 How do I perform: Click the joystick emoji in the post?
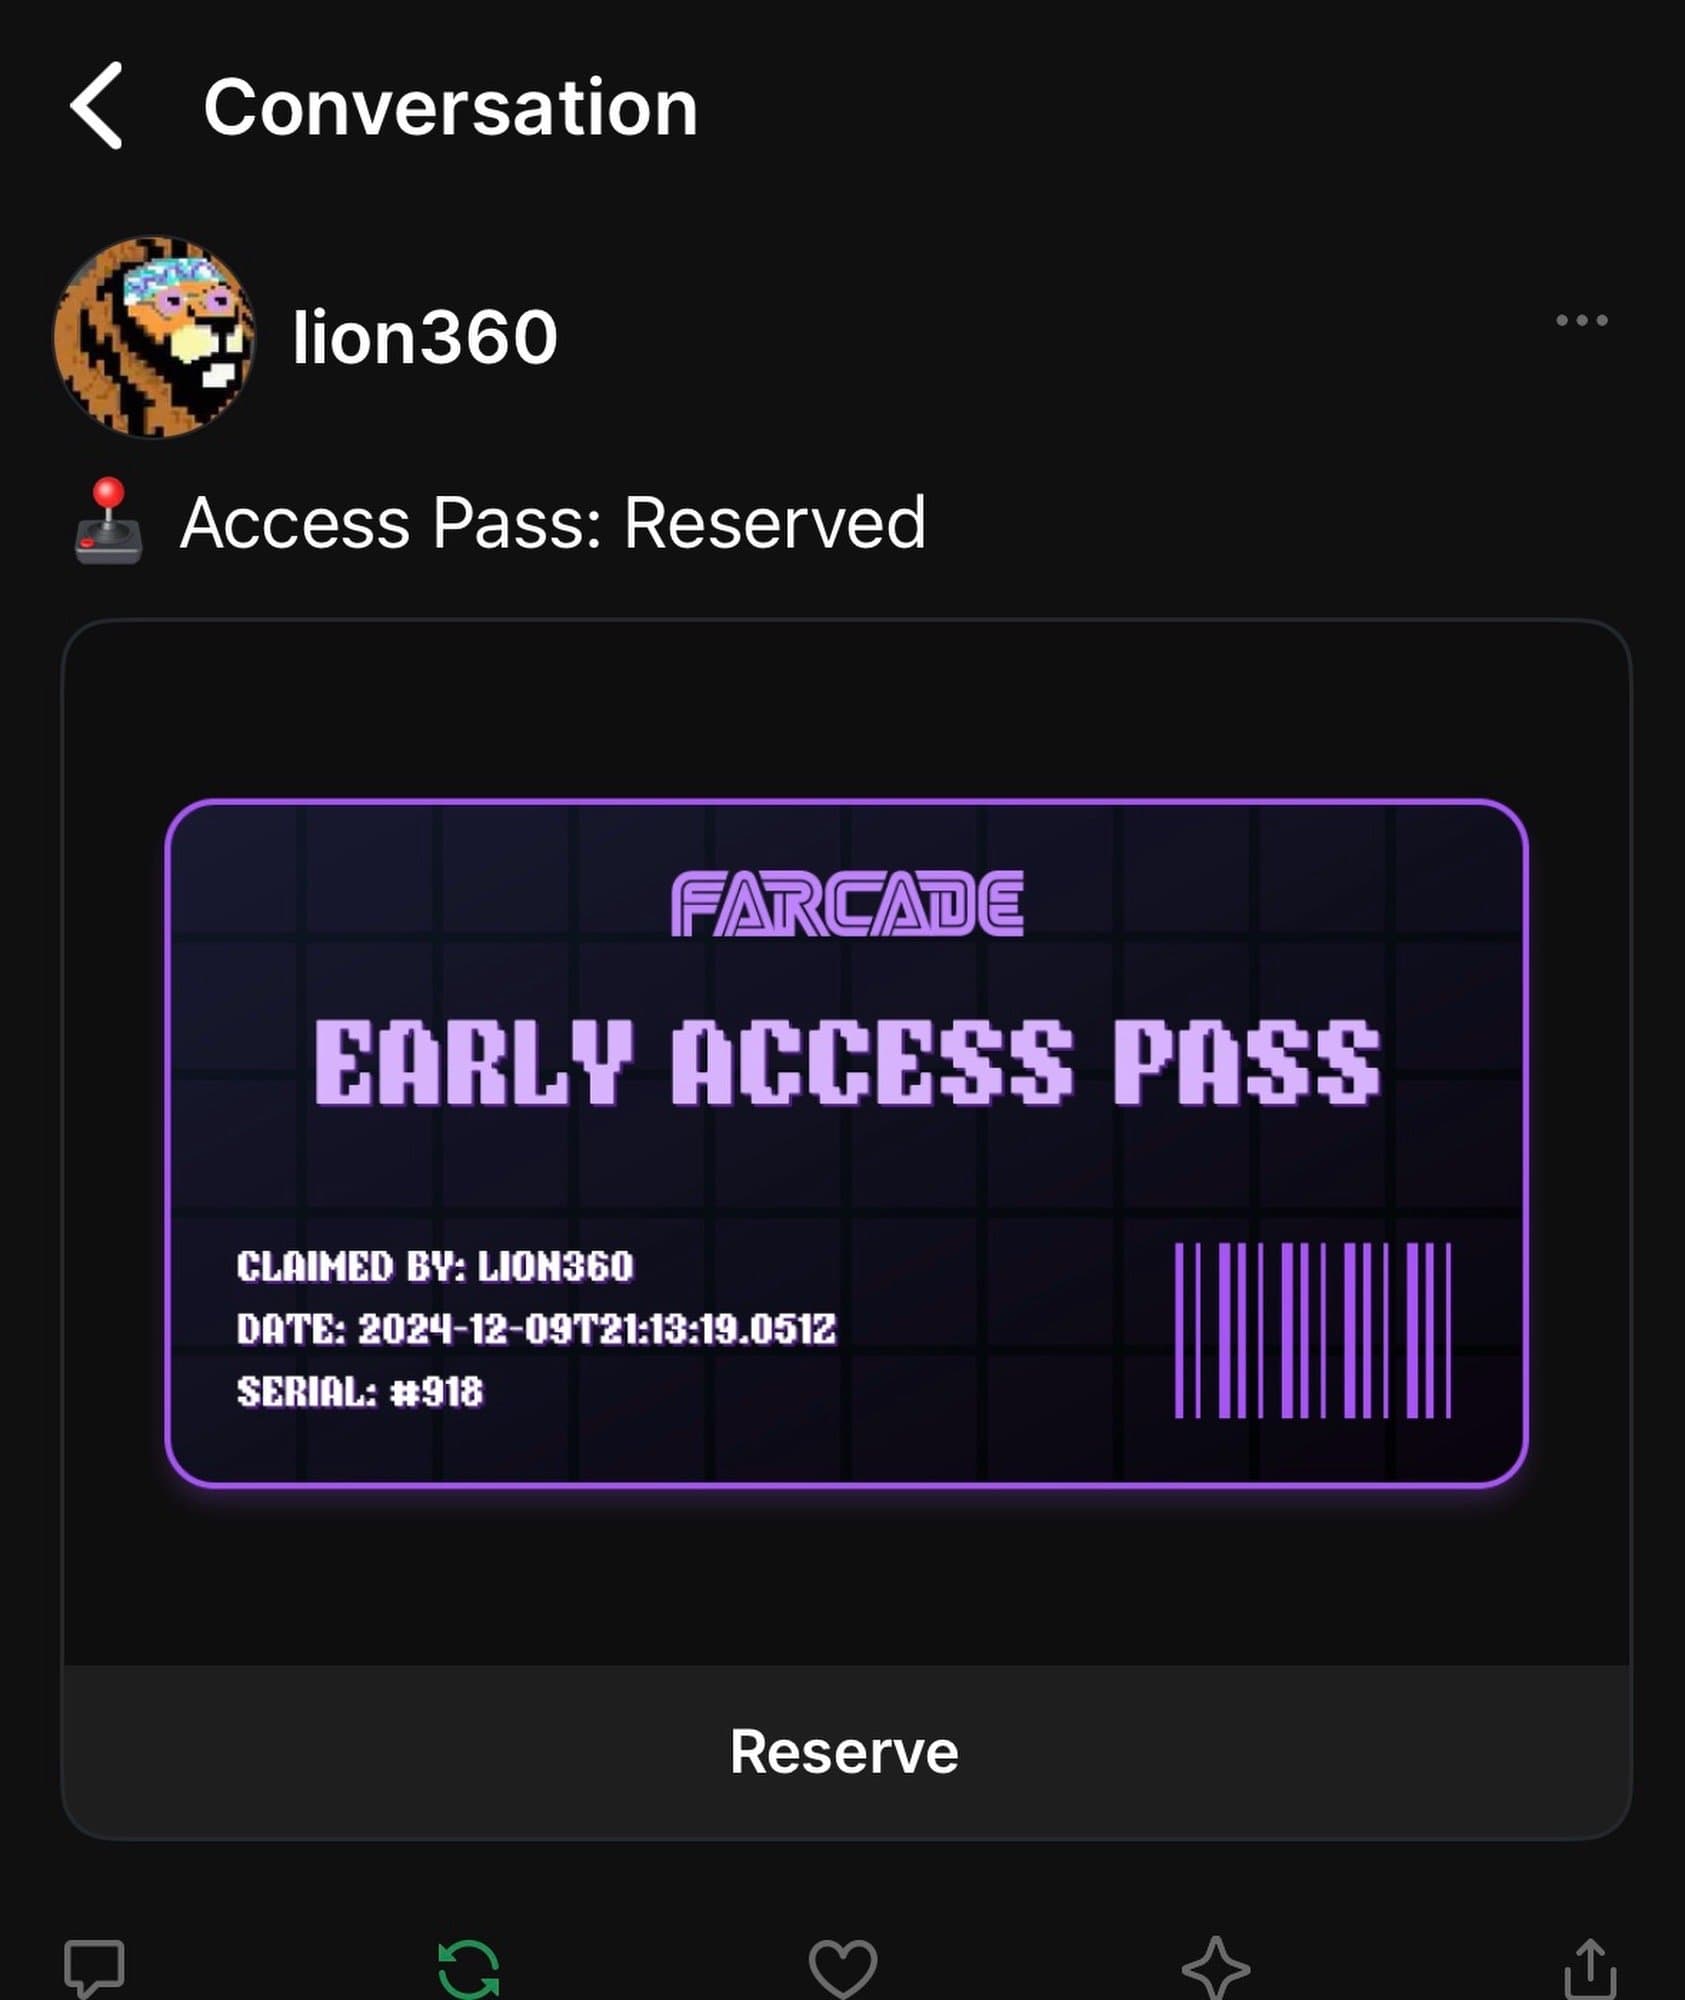[x=108, y=522]
